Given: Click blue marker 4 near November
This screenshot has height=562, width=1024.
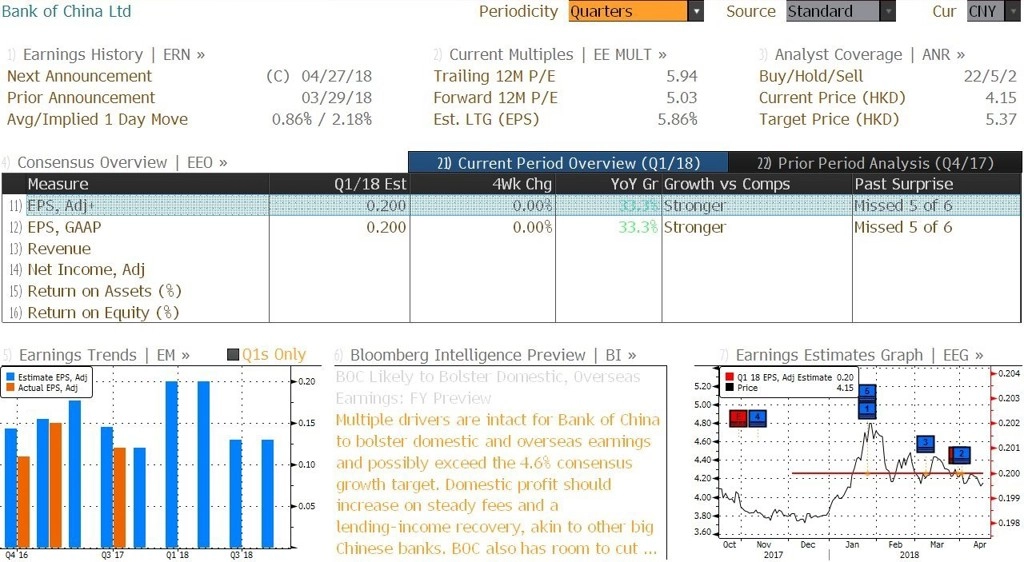Looking at the screenshot, I should 757,417.
